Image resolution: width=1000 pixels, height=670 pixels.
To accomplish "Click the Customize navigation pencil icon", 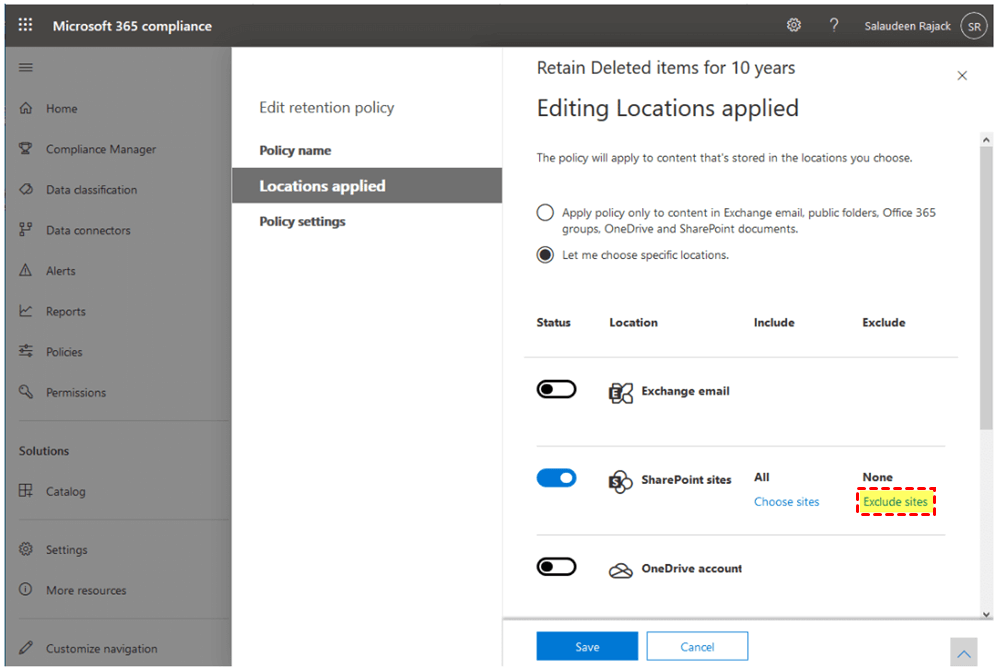I will 26,648.
